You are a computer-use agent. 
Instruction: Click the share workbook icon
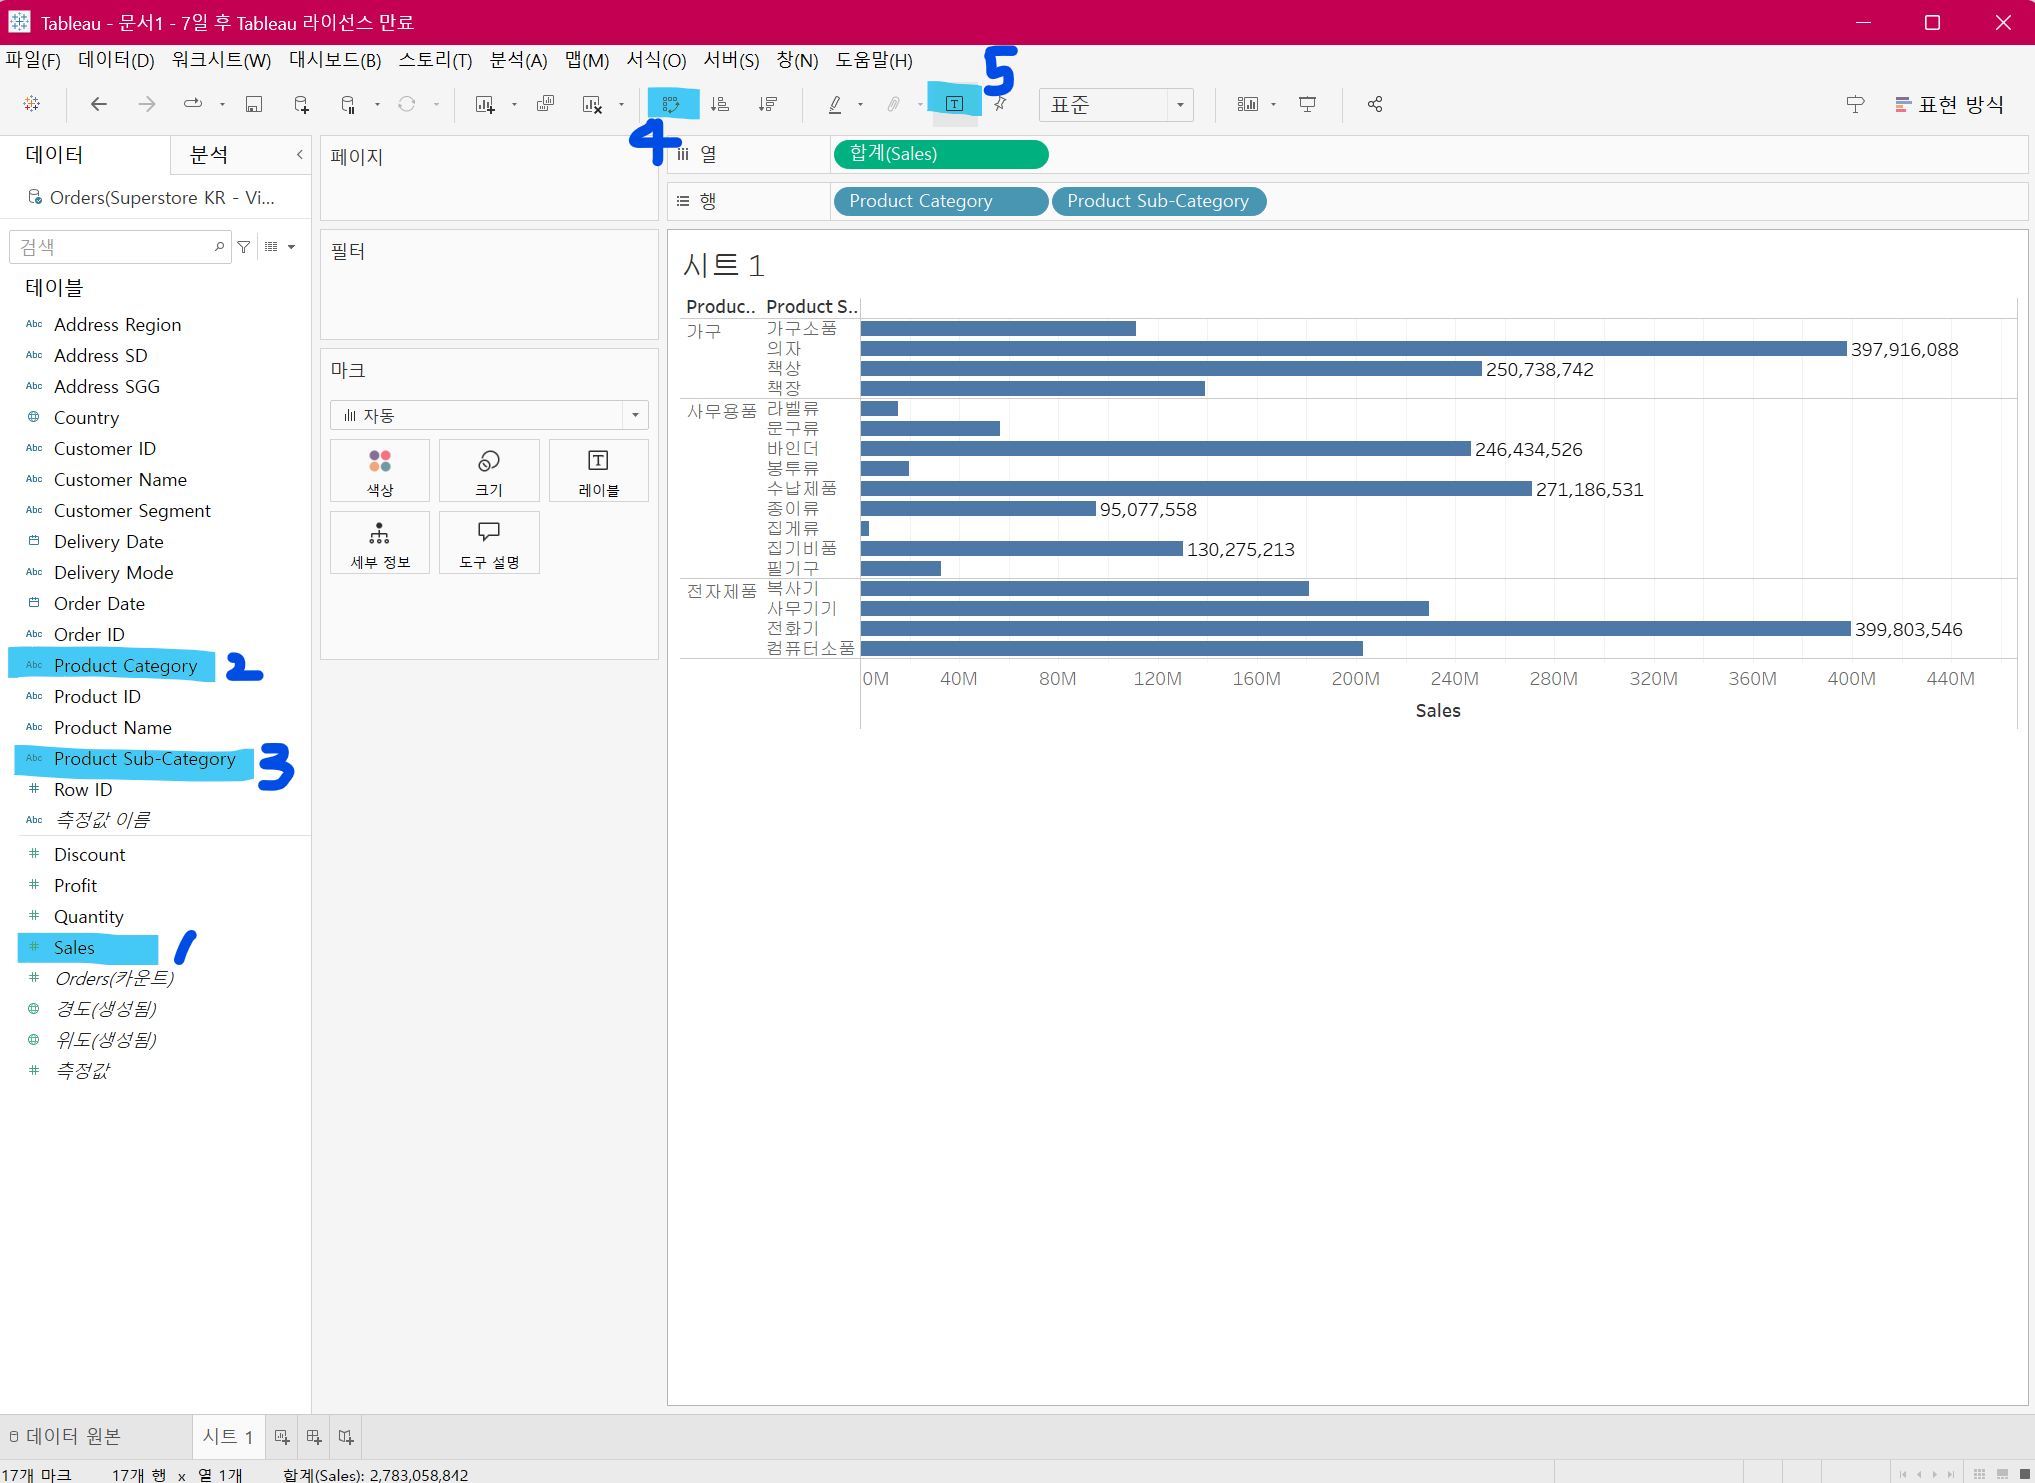[x=1375, y=104]
